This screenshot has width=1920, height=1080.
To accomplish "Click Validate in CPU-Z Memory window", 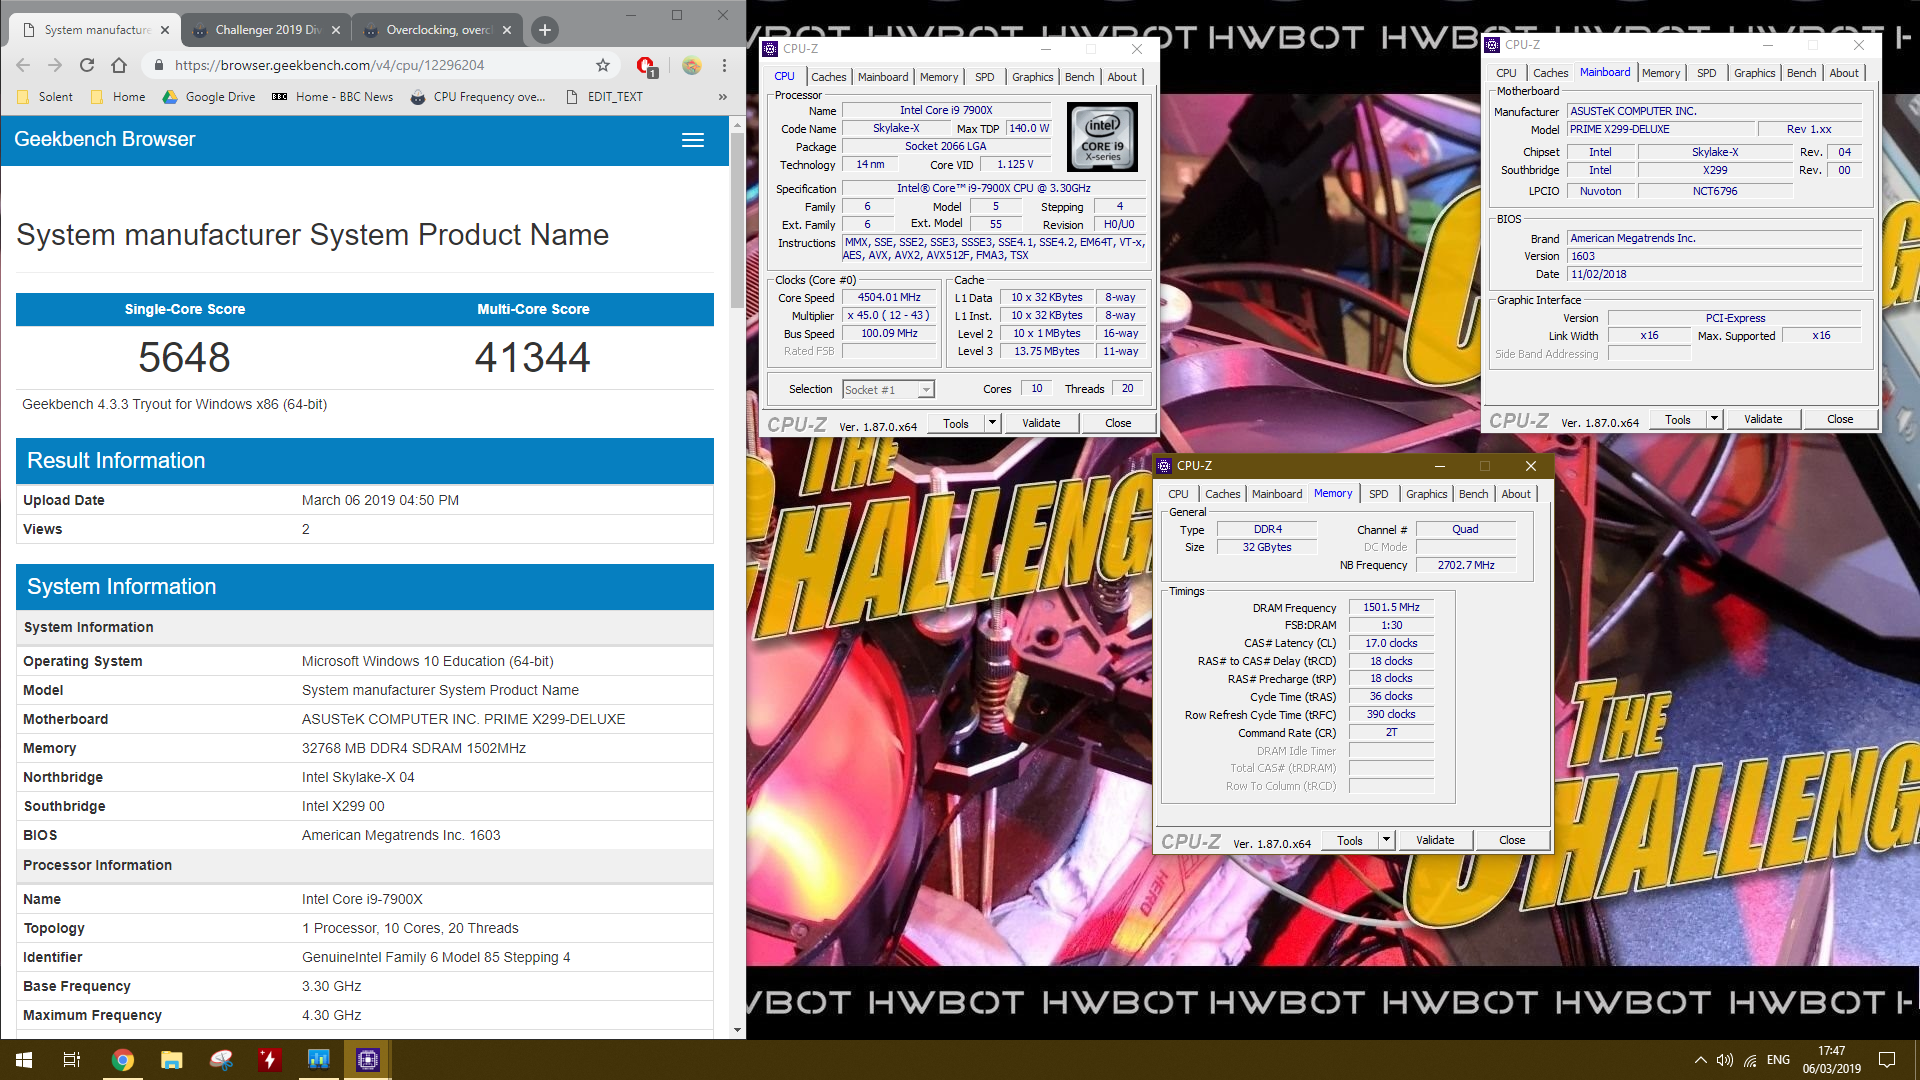I will [1435, 841].
